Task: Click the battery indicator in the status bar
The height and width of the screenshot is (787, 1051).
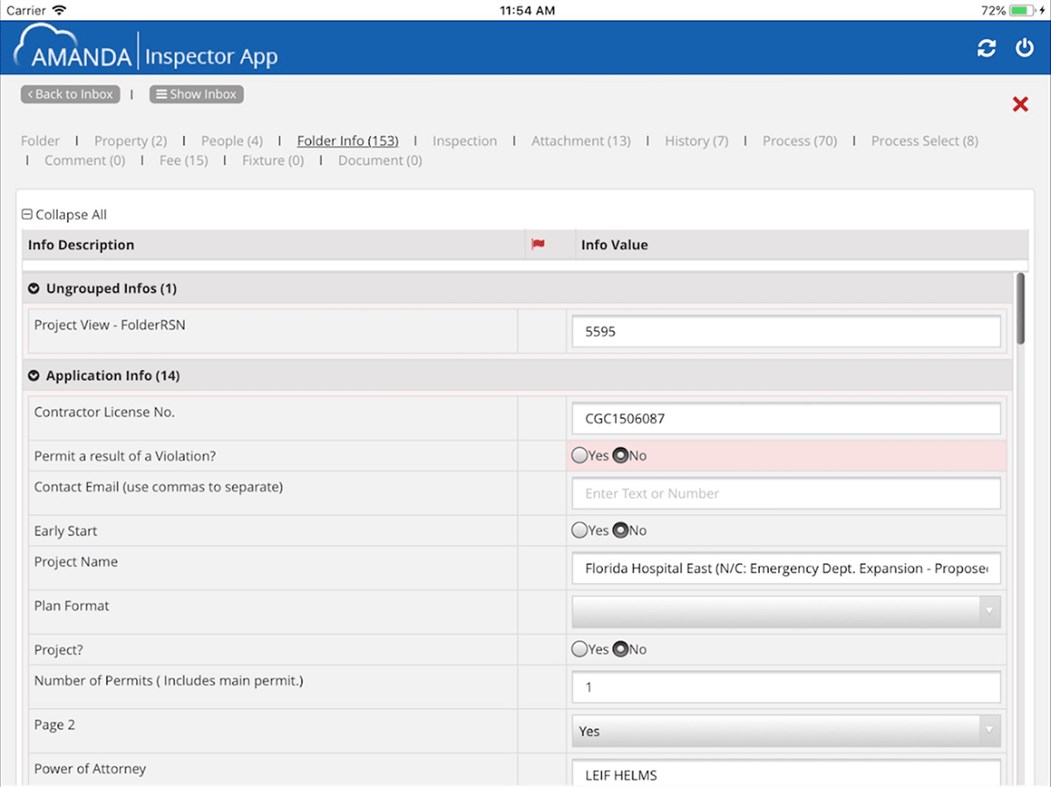Action: 1021,10
